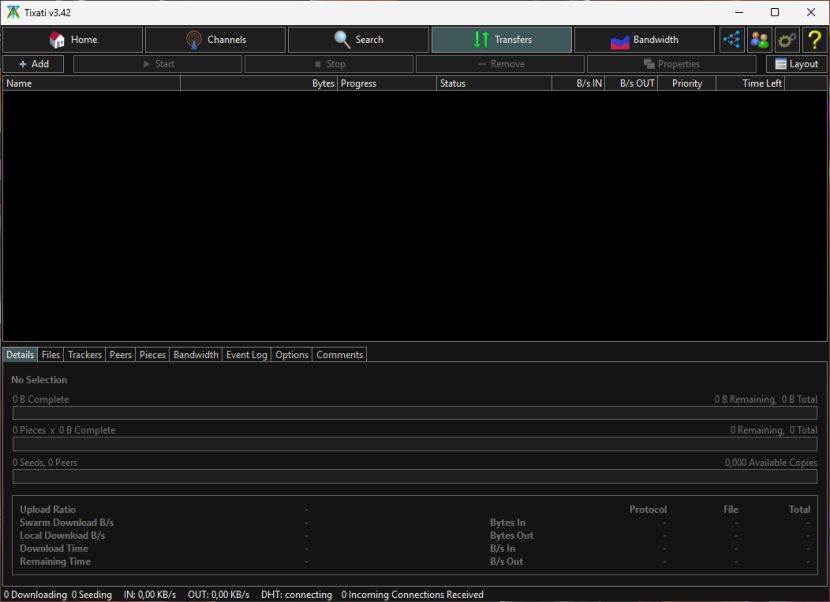Open the Comments tab
Screen dimensions: 830x602
[x=339, y=355]
